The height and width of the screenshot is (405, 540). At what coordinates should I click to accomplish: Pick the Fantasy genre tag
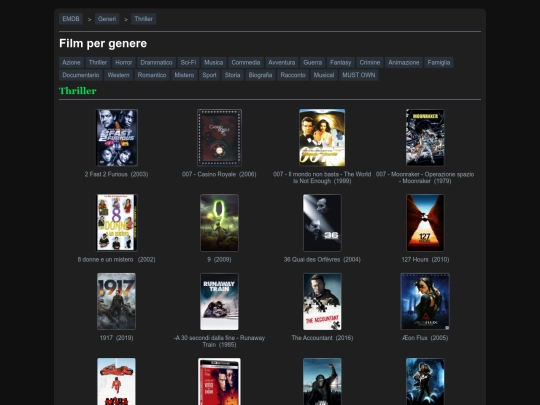[x=341, y=63]
